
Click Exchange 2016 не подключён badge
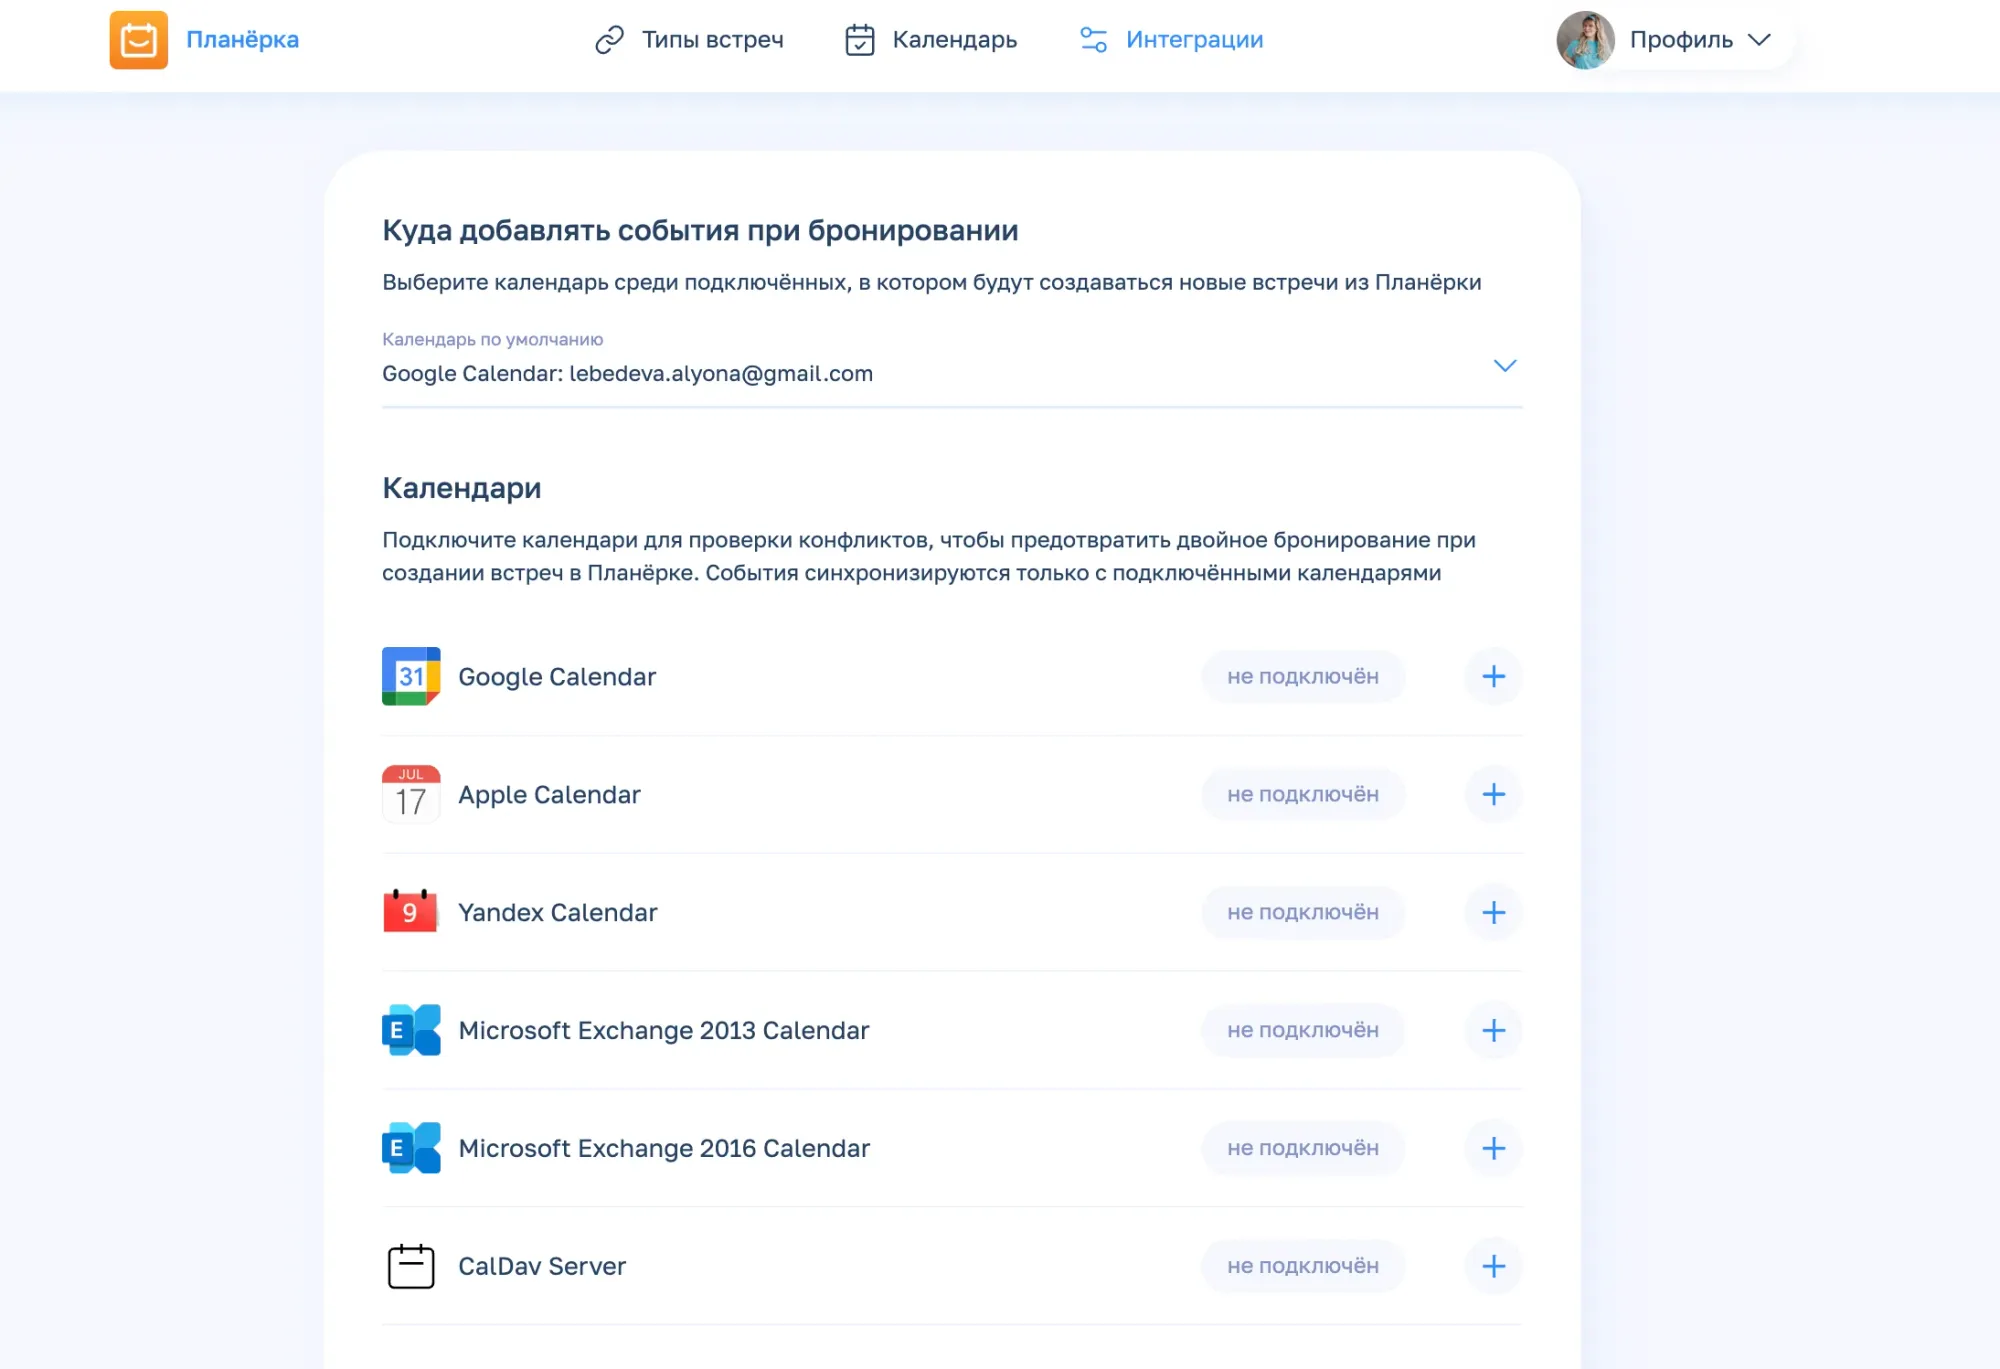(x=1303, y=1148)
